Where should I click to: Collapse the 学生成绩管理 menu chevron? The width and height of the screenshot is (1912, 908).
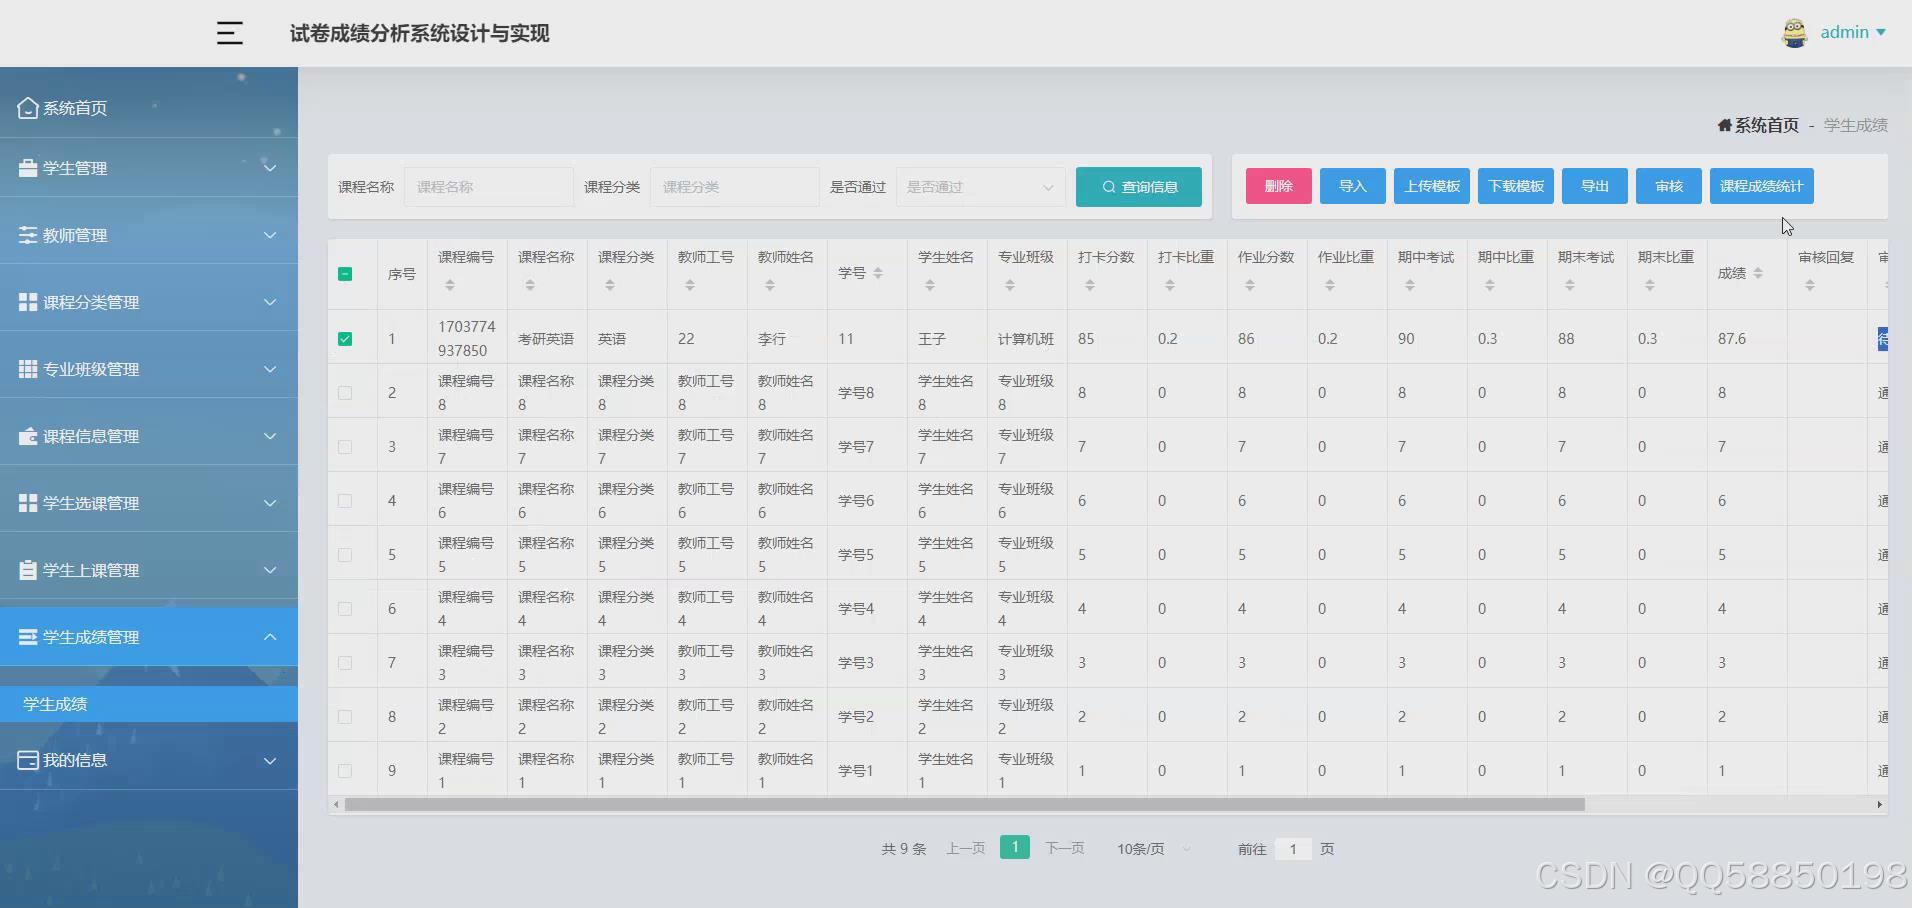(x=270, y=637)
